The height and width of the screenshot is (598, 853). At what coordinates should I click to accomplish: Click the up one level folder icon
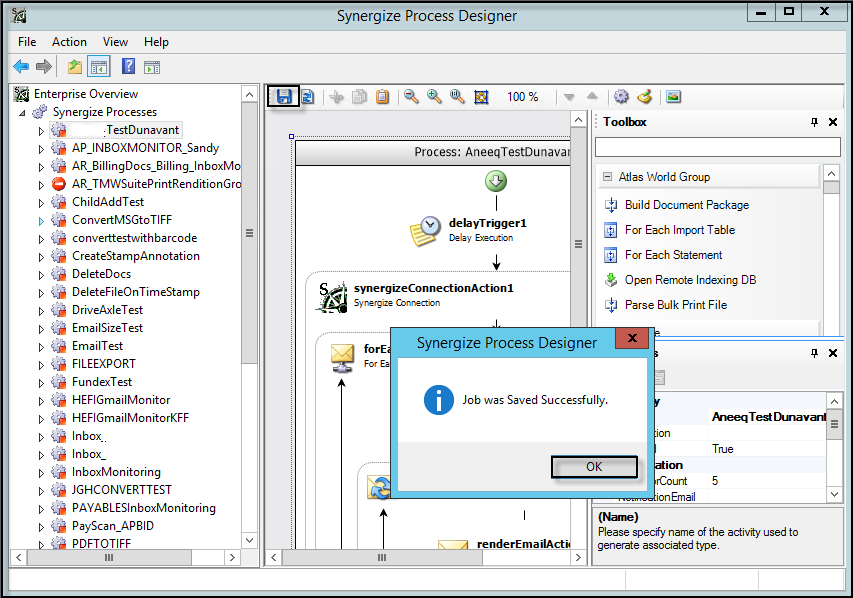[x=75, y=67]
